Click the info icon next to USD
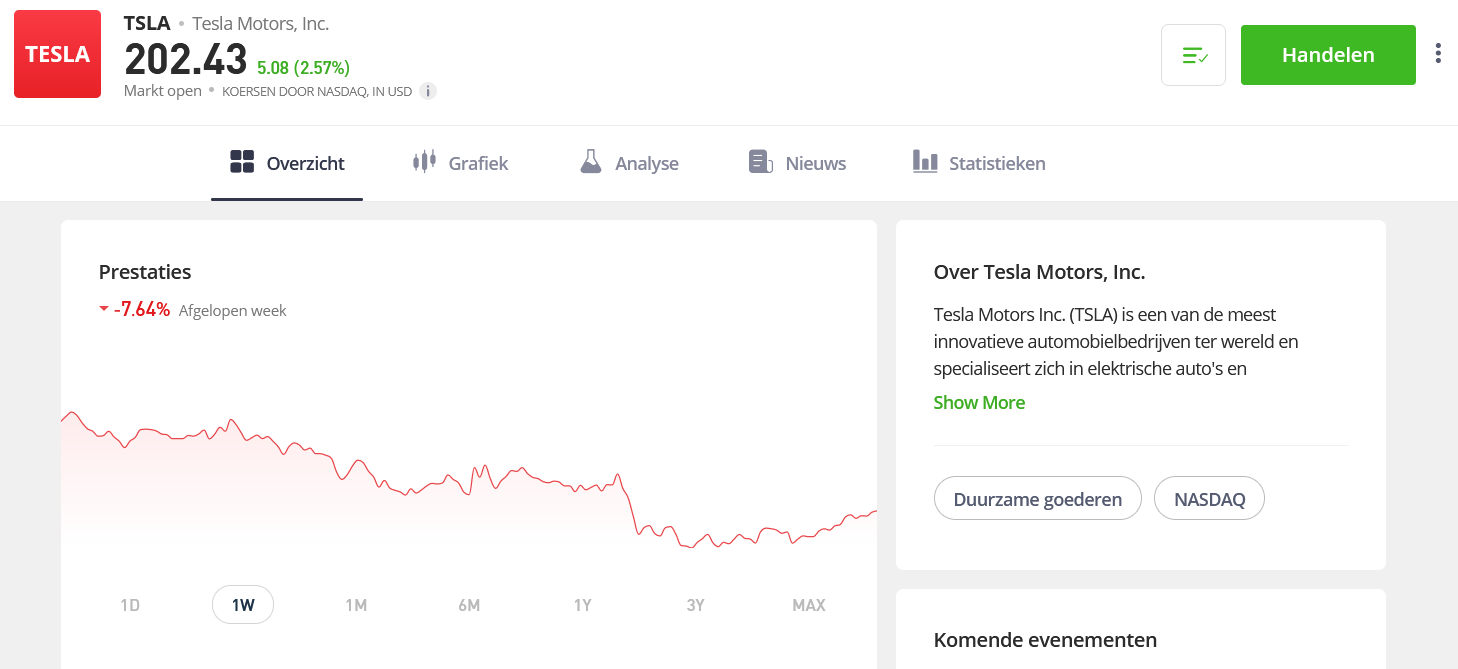This screenshot has height=669, width=1458. [428, 91]
